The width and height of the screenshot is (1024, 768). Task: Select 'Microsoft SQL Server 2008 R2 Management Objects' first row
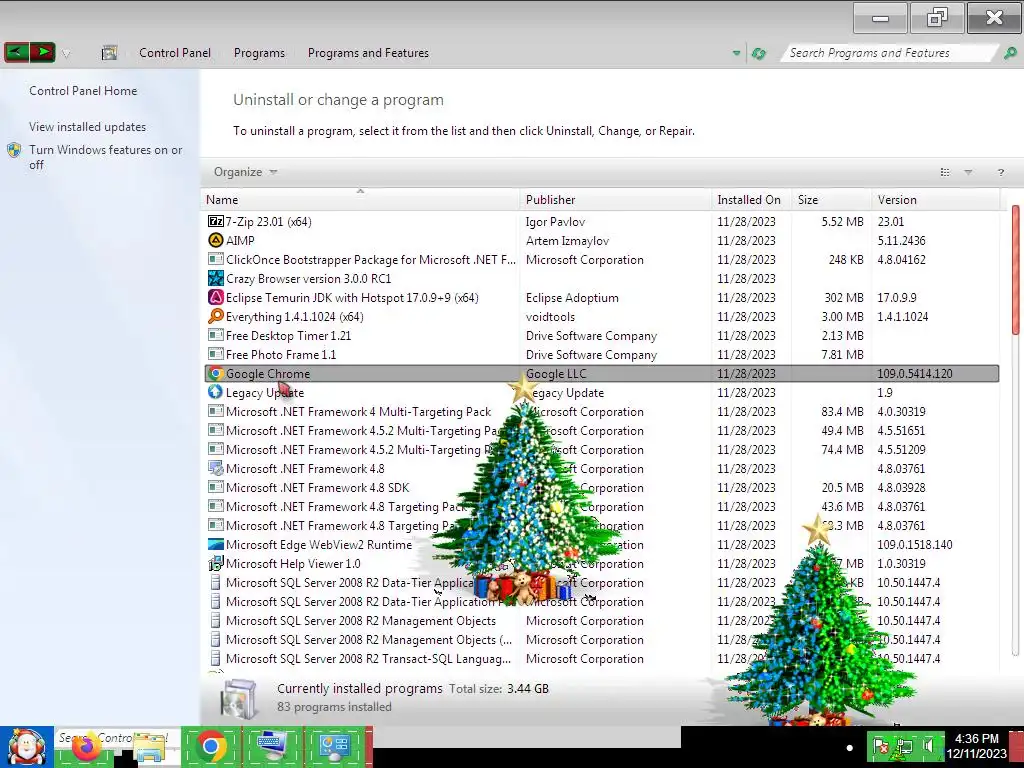(601, 621)
